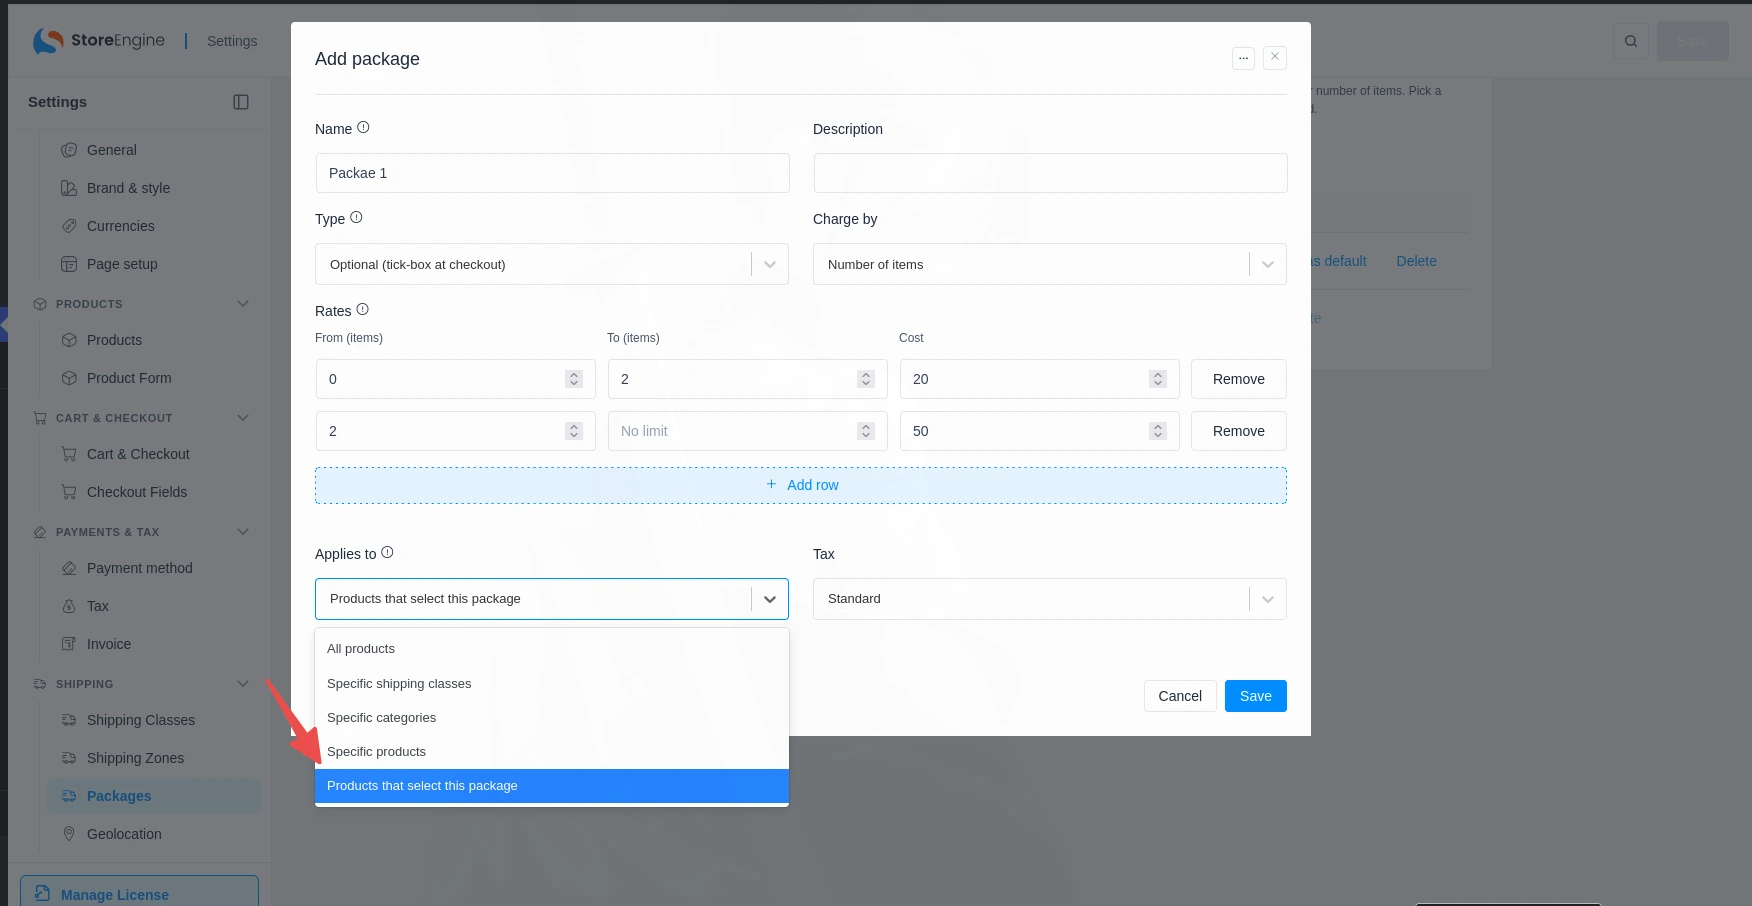Click the Currencies icon in sidebar
1752x906 pixels.
click(69, 226)
